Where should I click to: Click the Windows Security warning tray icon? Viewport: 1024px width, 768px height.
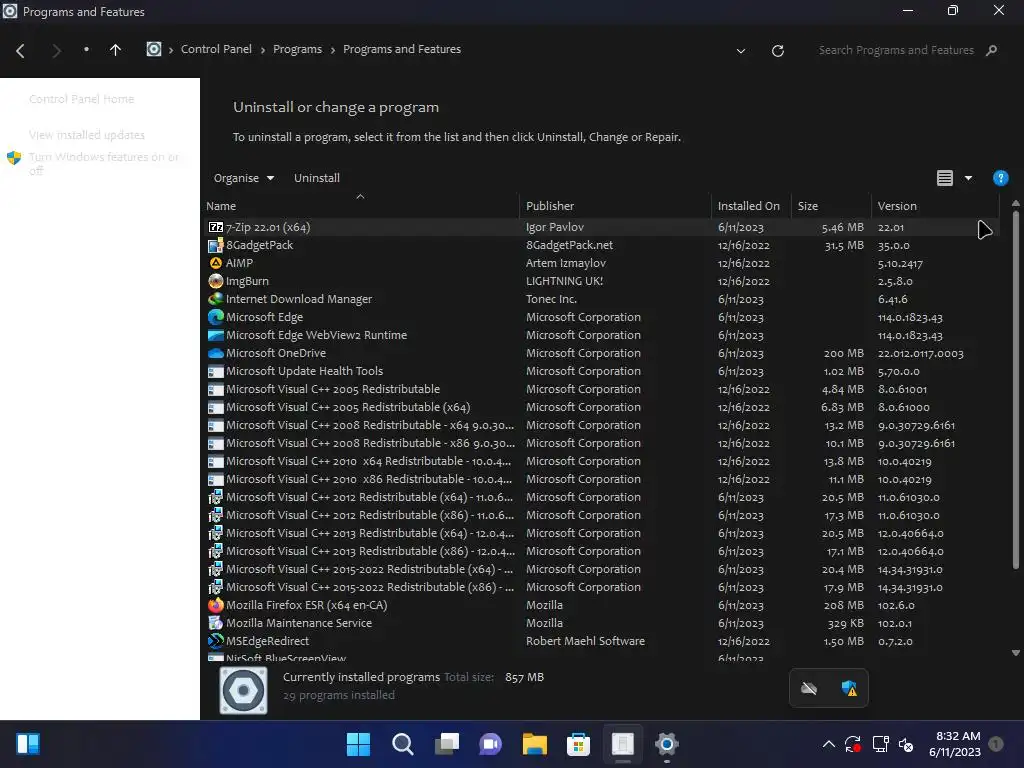coord(849,688)
